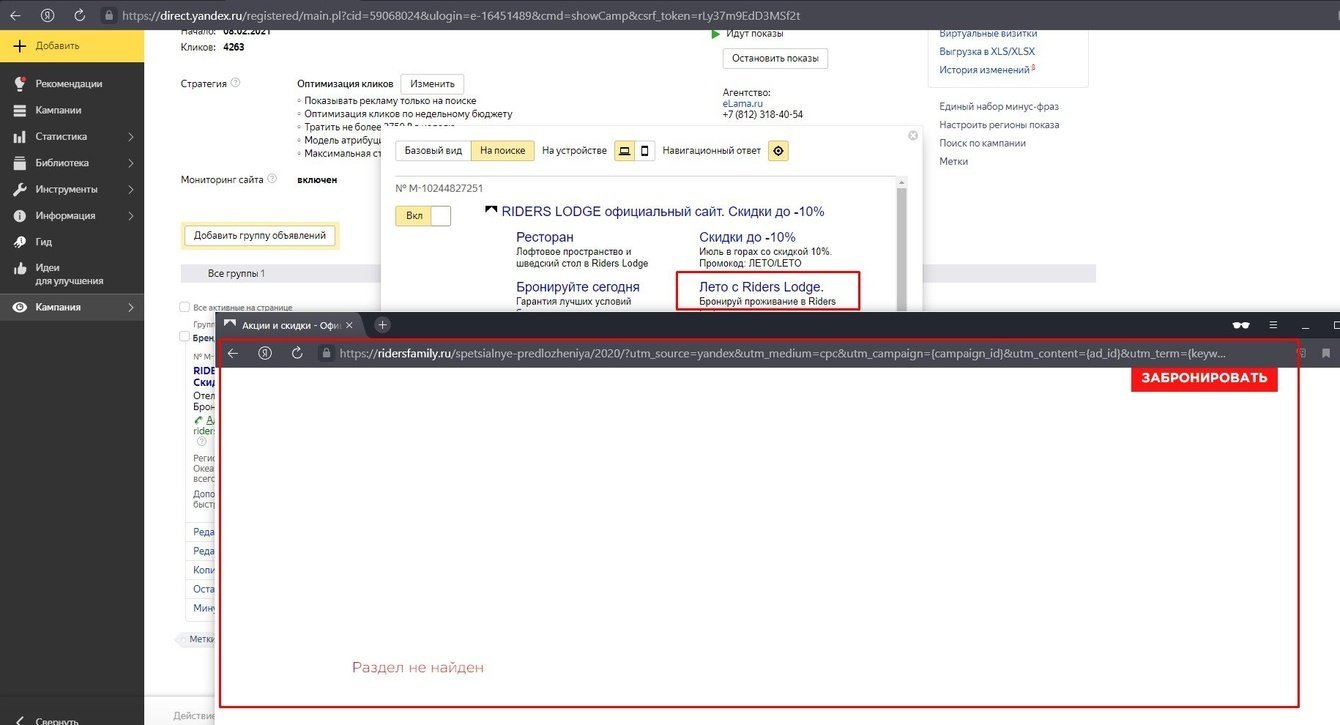Click the Инструменты wrench icon
The image size is (1340, 725).
[19, 189]
